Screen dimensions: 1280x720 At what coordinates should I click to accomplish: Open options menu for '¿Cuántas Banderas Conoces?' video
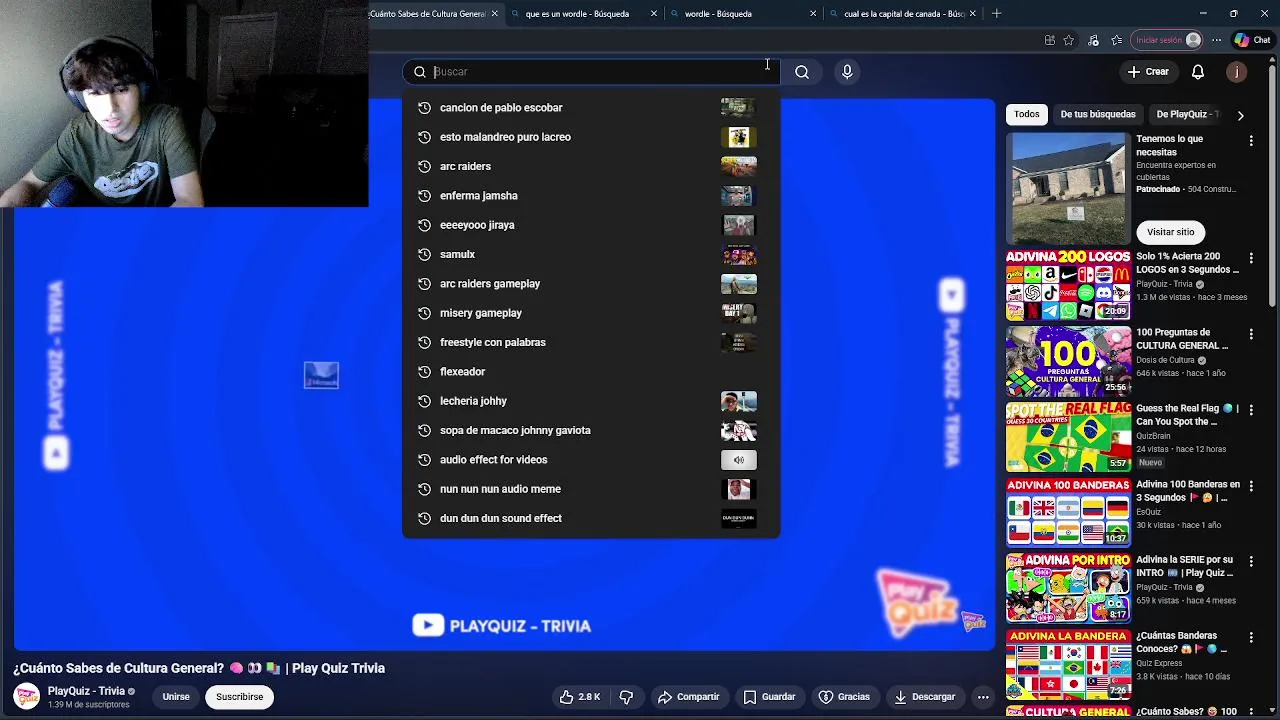(1251, 637)
